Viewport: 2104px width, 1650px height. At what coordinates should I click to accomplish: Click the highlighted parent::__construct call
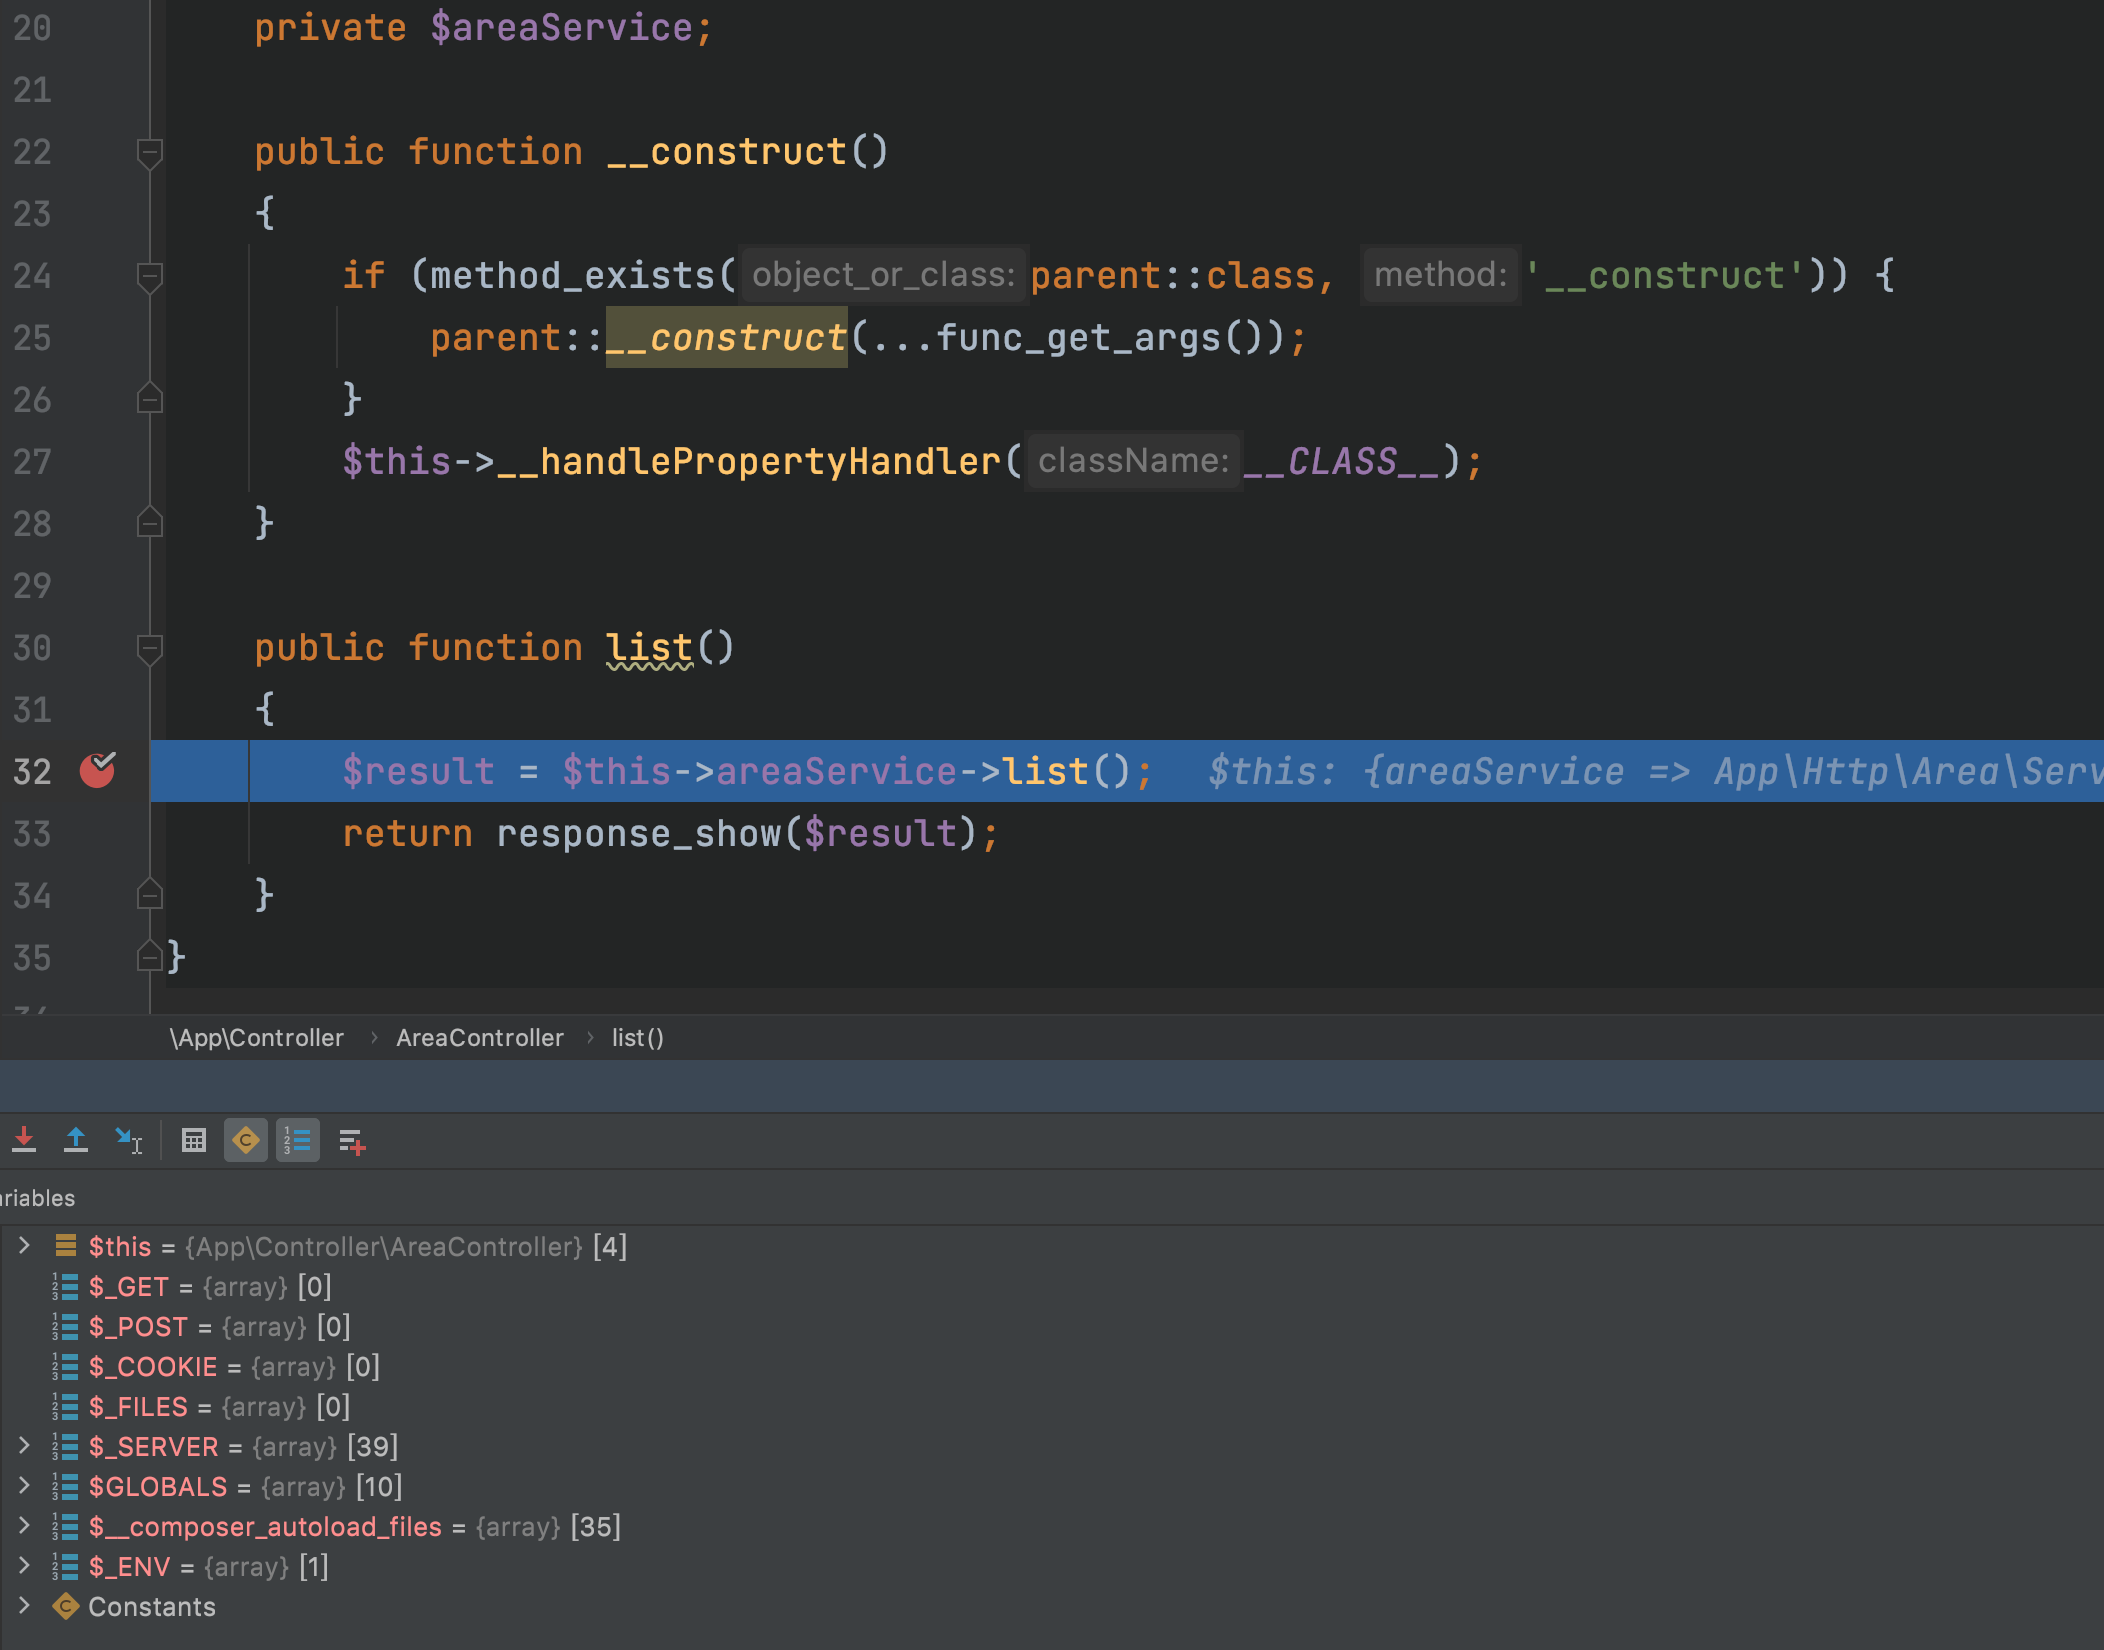click(x=726, y=338)
